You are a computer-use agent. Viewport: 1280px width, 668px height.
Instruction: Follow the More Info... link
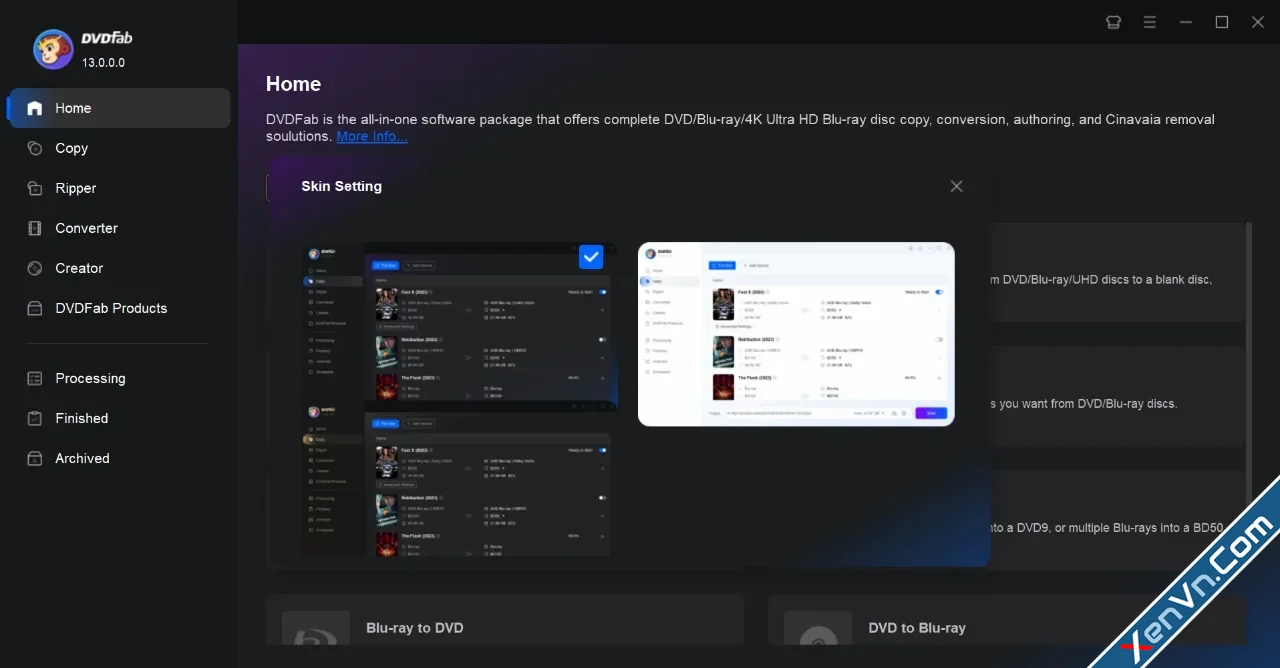click(372, 137)
